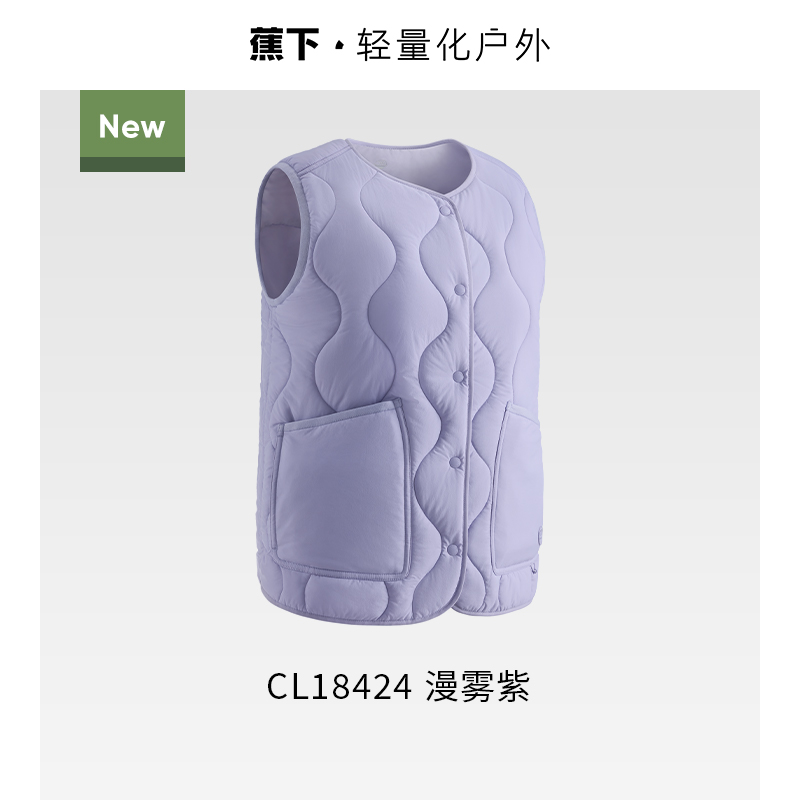
Task: Select the 漫雾紫 color name
Action: coord(478,686)
